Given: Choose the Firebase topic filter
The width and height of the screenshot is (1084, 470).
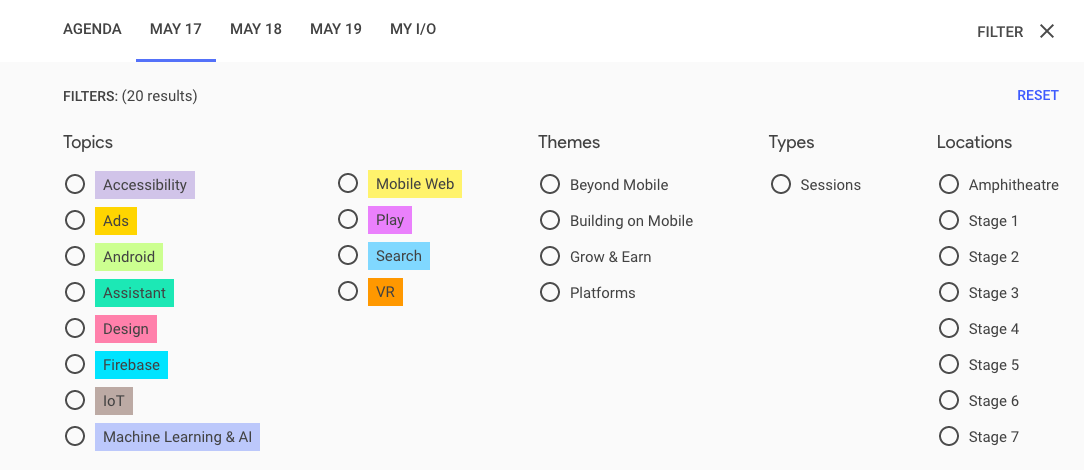Looking at the screenshot, I should (x=75, y=365).
